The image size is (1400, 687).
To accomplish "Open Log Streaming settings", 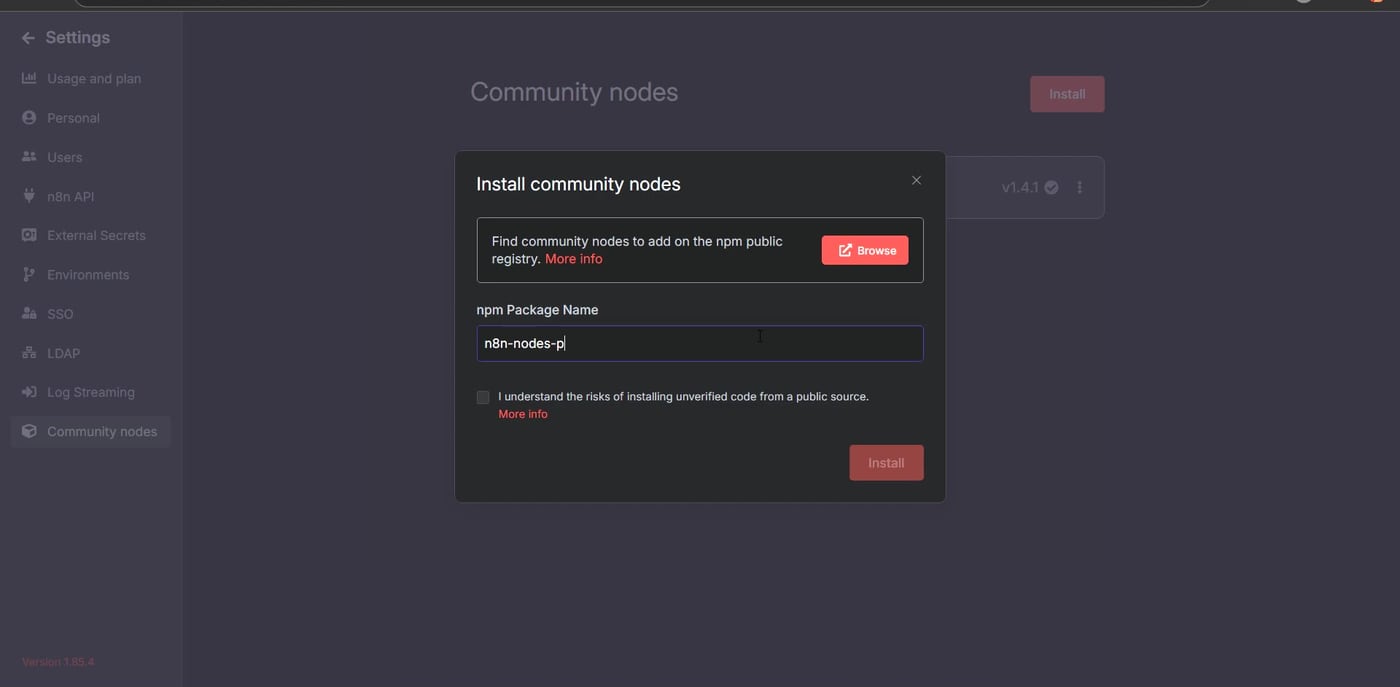I will [91, 392].
